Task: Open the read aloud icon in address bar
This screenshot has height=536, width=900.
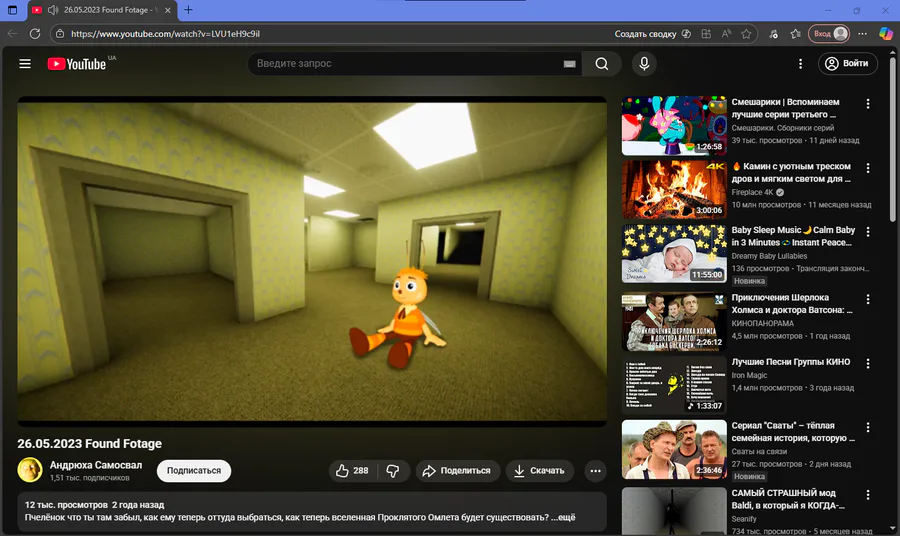Action: [726, 34]
